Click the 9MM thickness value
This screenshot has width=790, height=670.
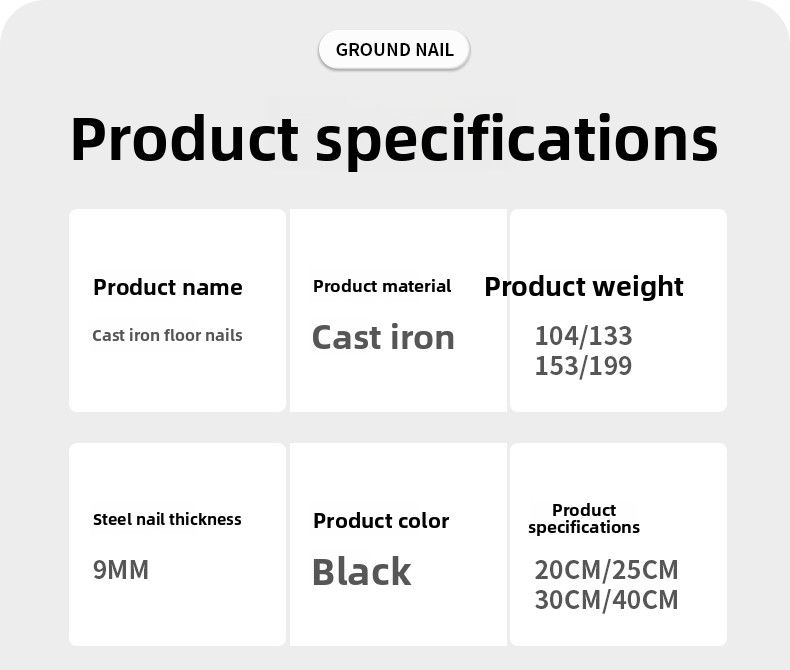[121, 570]
